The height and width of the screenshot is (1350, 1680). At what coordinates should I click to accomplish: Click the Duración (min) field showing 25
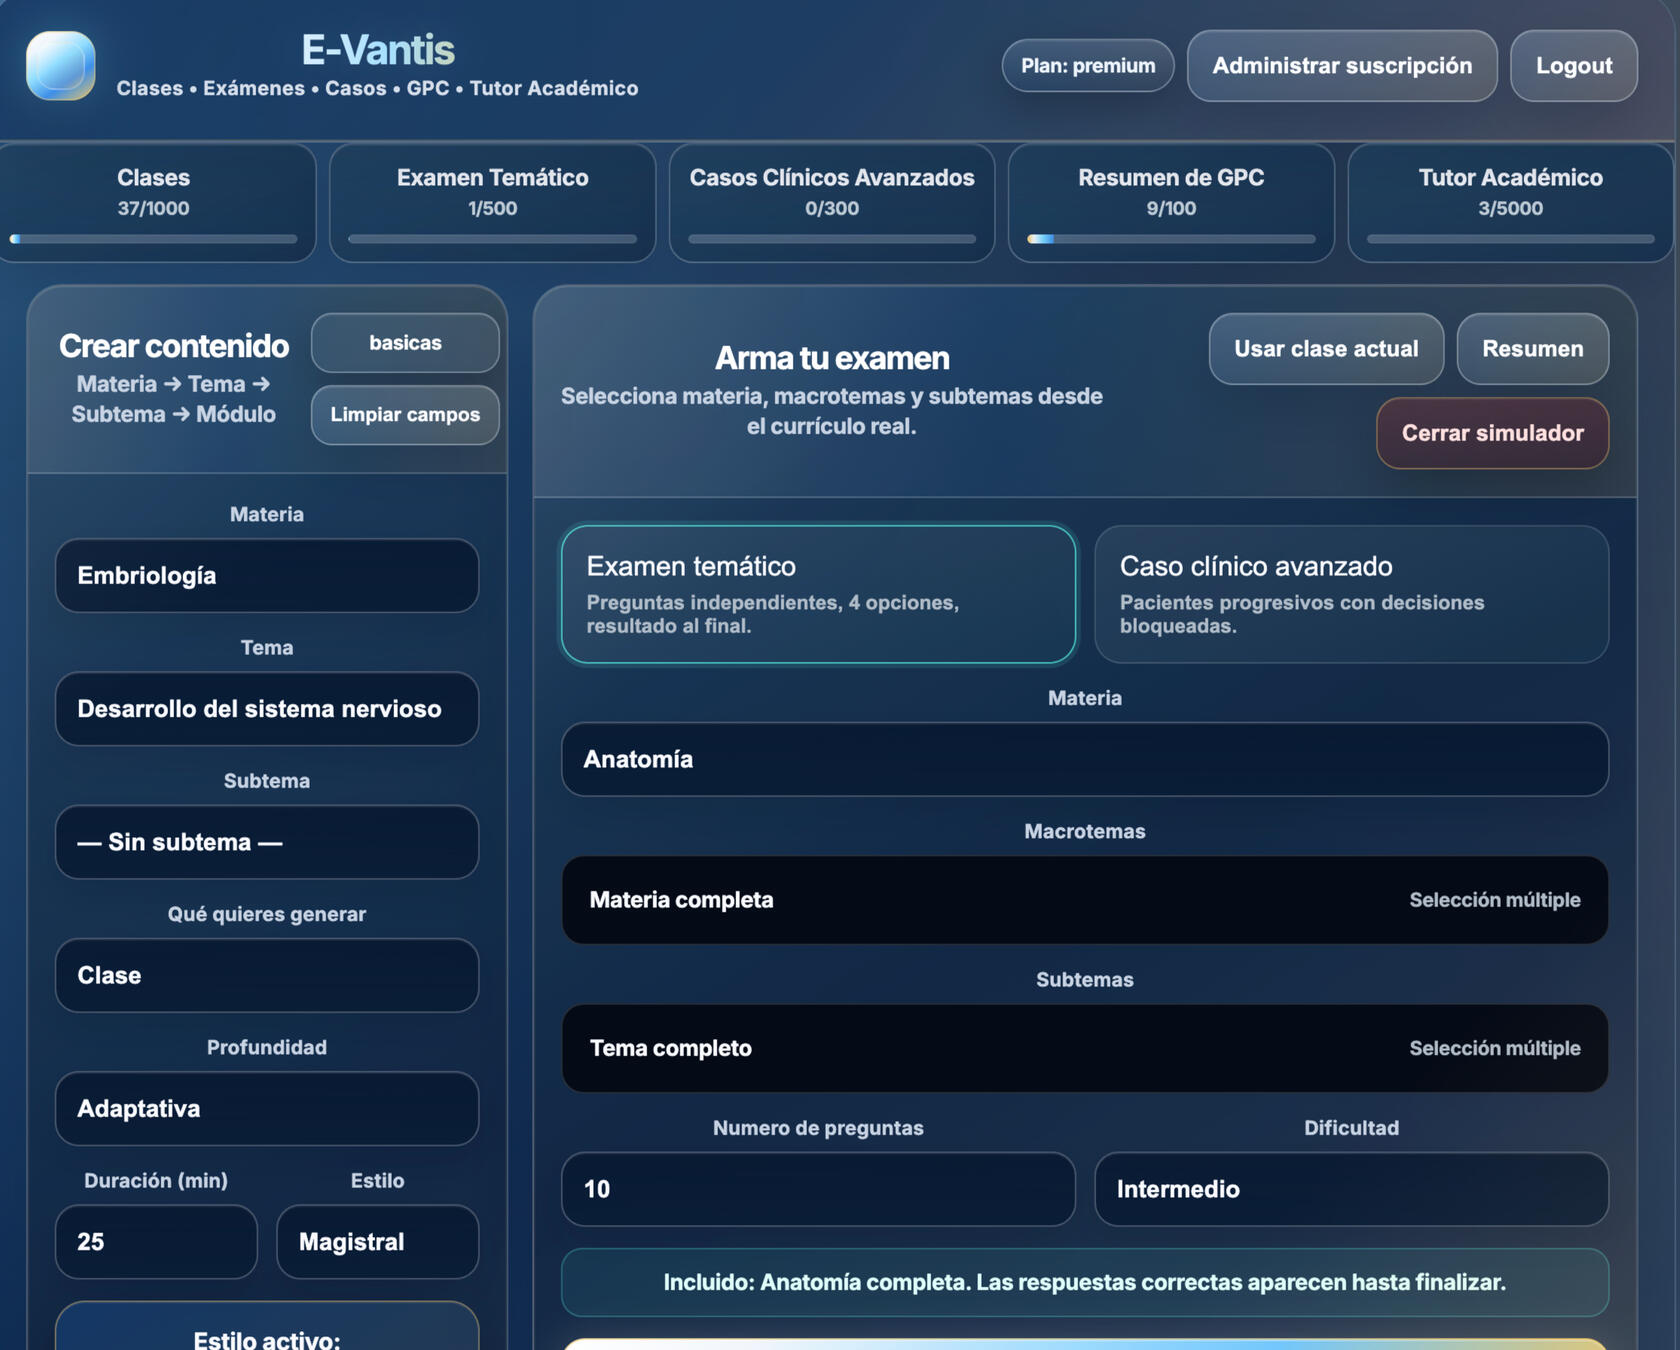coord(156,1242)
